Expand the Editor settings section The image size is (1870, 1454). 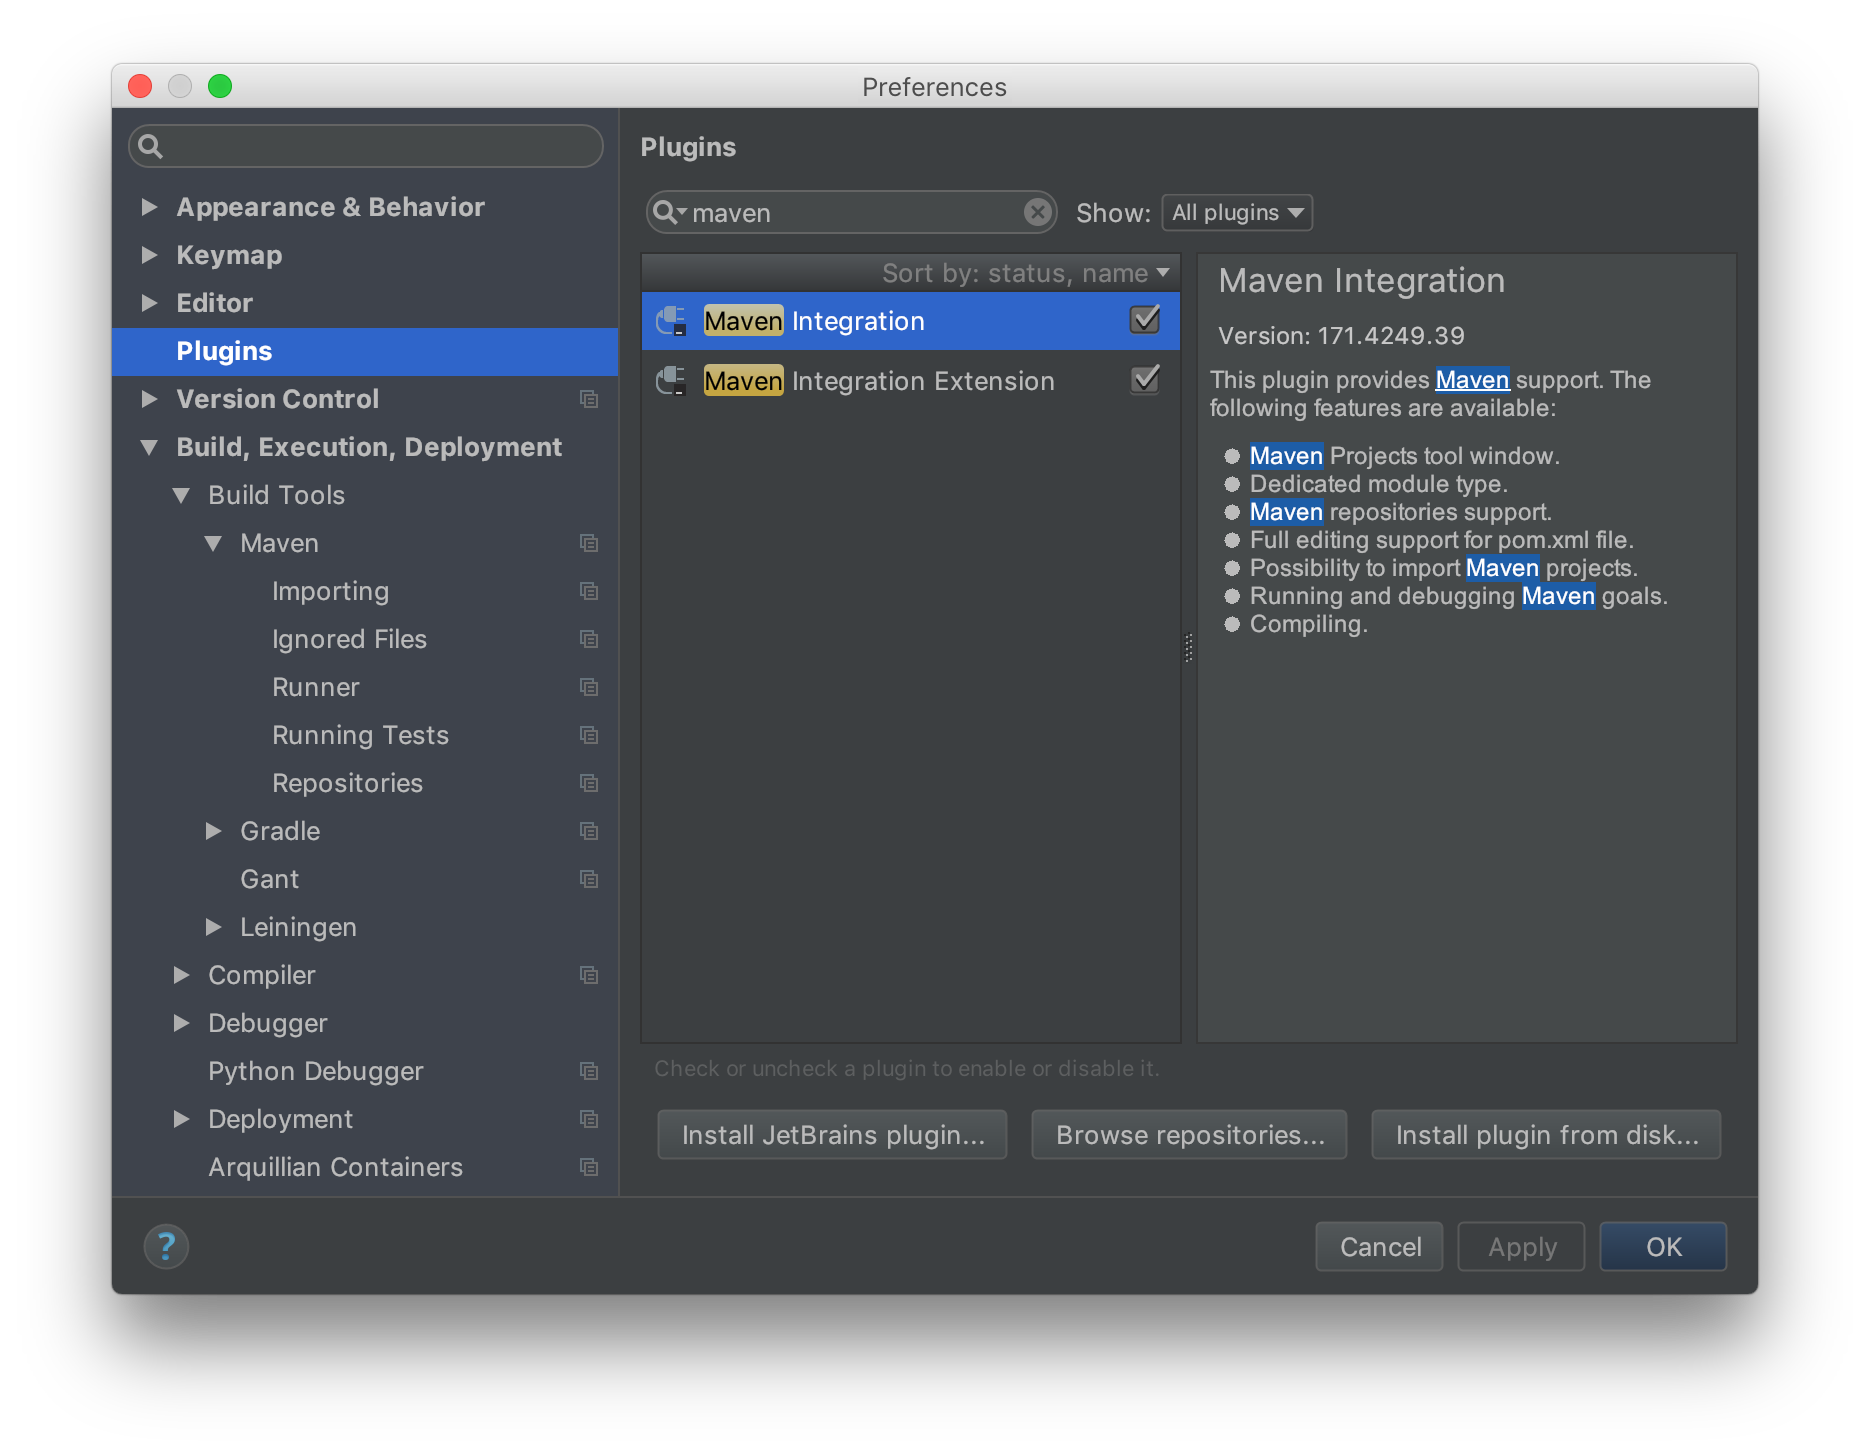[x=150, y=303]
